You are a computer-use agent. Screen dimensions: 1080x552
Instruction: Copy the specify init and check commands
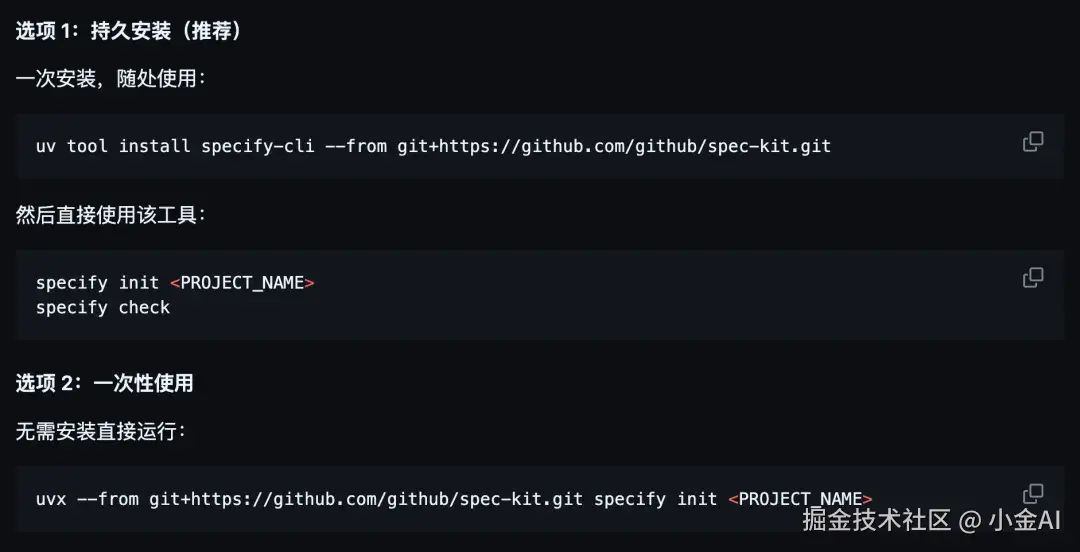tap(1032, 277)
